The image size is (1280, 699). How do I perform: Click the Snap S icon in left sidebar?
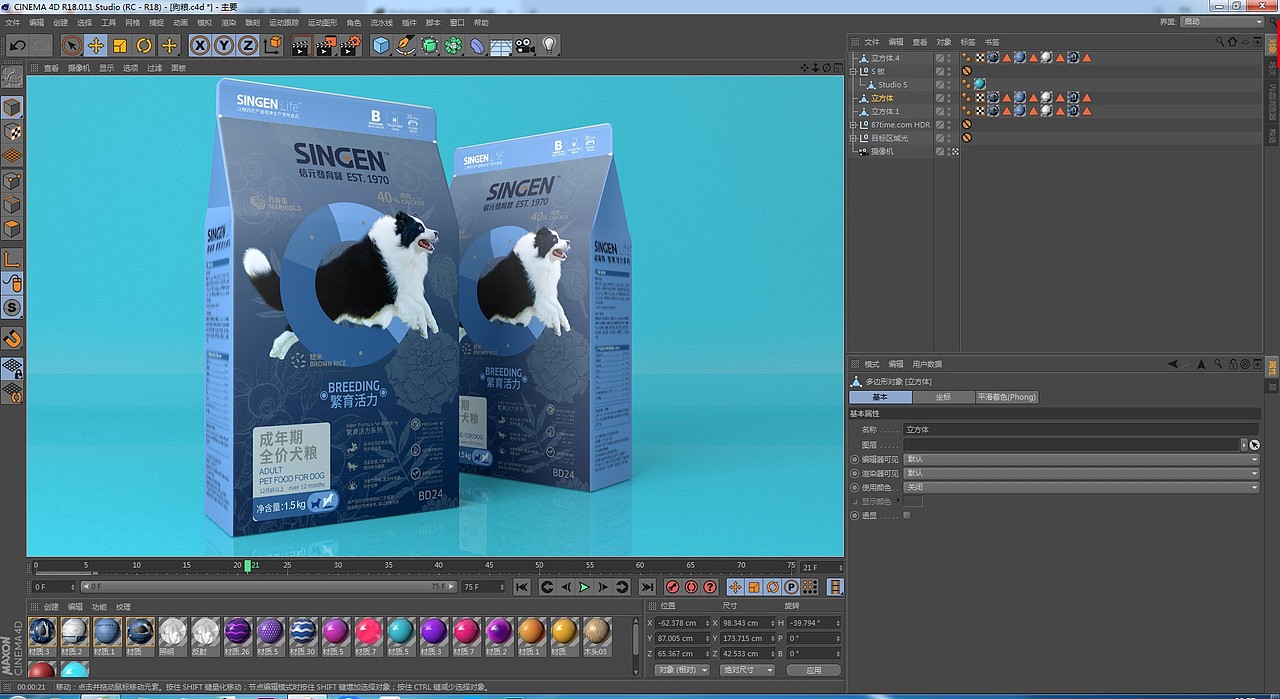pyautogui.click(x=12, y=307)
